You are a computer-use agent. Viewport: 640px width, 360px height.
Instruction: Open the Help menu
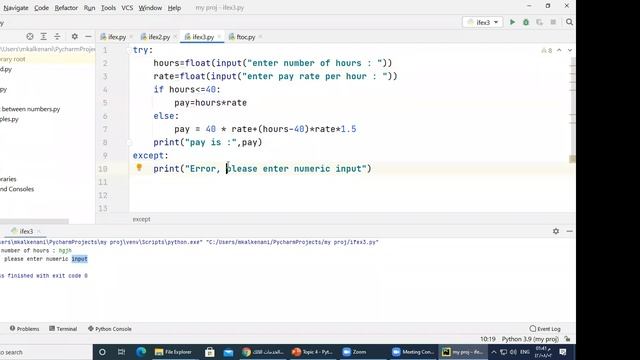click(x=174, y=8)
